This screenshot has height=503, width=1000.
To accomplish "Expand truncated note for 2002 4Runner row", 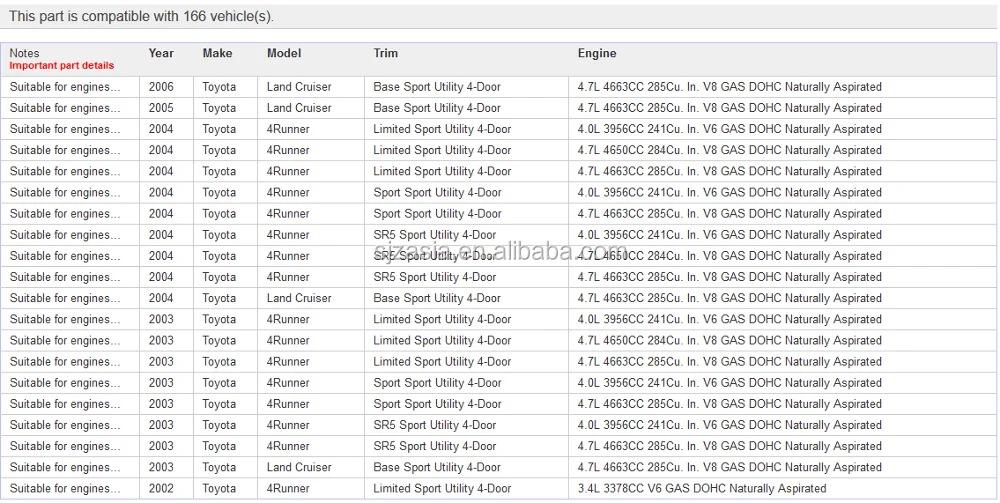I will [x=65, y=489].
